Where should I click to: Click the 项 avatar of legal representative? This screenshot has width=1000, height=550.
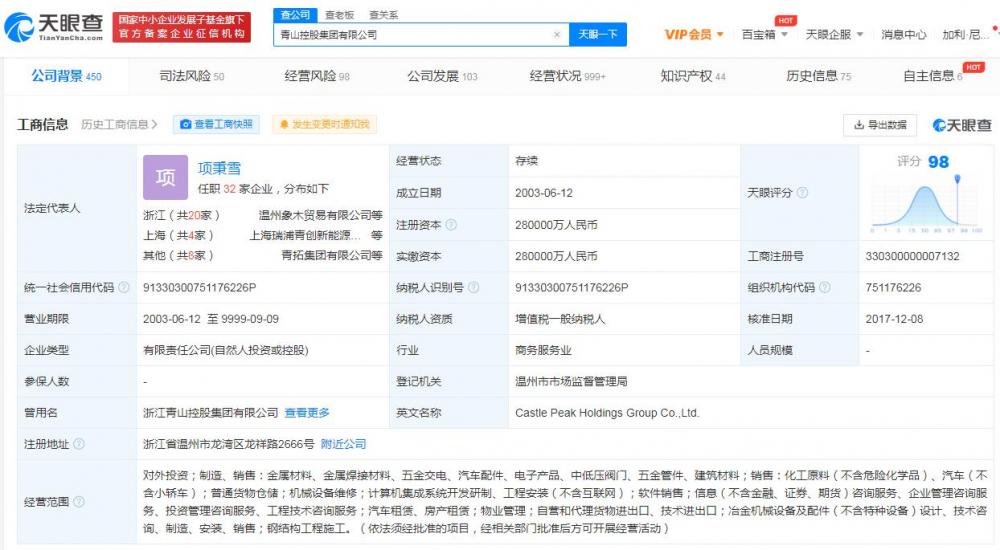[x=165, y=177]
